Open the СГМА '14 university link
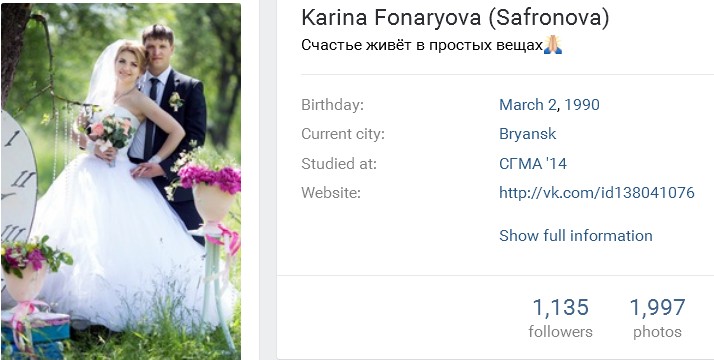The height and width of the screenshot is (360, 714). click(x=533, y=164)
